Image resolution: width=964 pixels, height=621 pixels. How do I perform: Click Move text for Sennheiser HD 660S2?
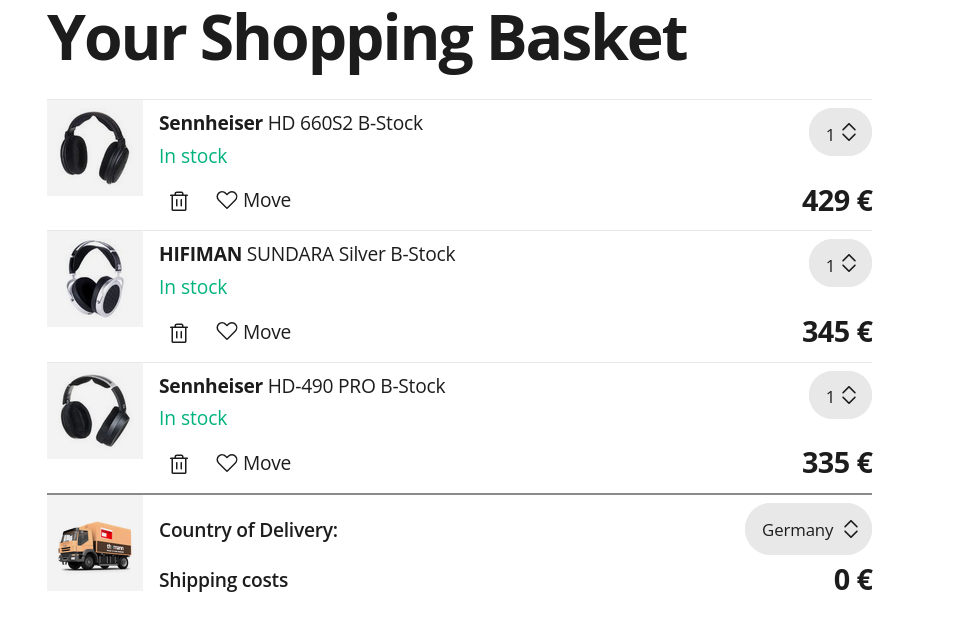click(x=267, y=200)
